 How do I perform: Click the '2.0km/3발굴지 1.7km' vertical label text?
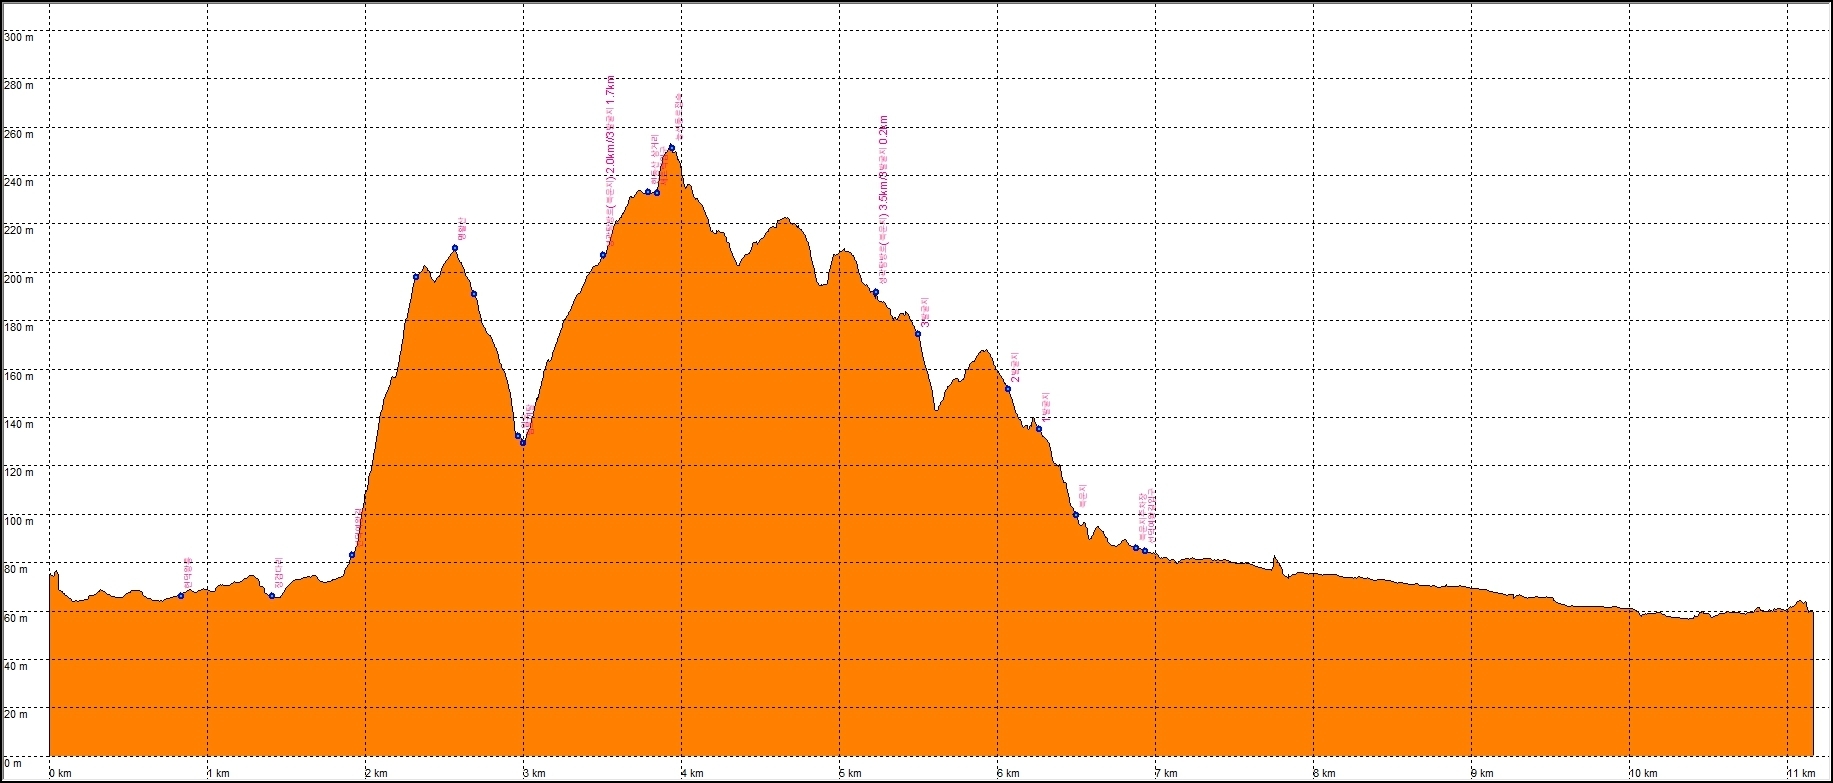click(611, 162)
